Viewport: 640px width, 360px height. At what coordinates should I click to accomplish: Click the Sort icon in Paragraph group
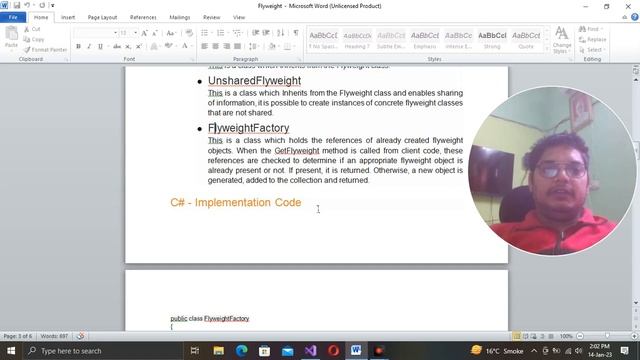[x=280, y=33]
